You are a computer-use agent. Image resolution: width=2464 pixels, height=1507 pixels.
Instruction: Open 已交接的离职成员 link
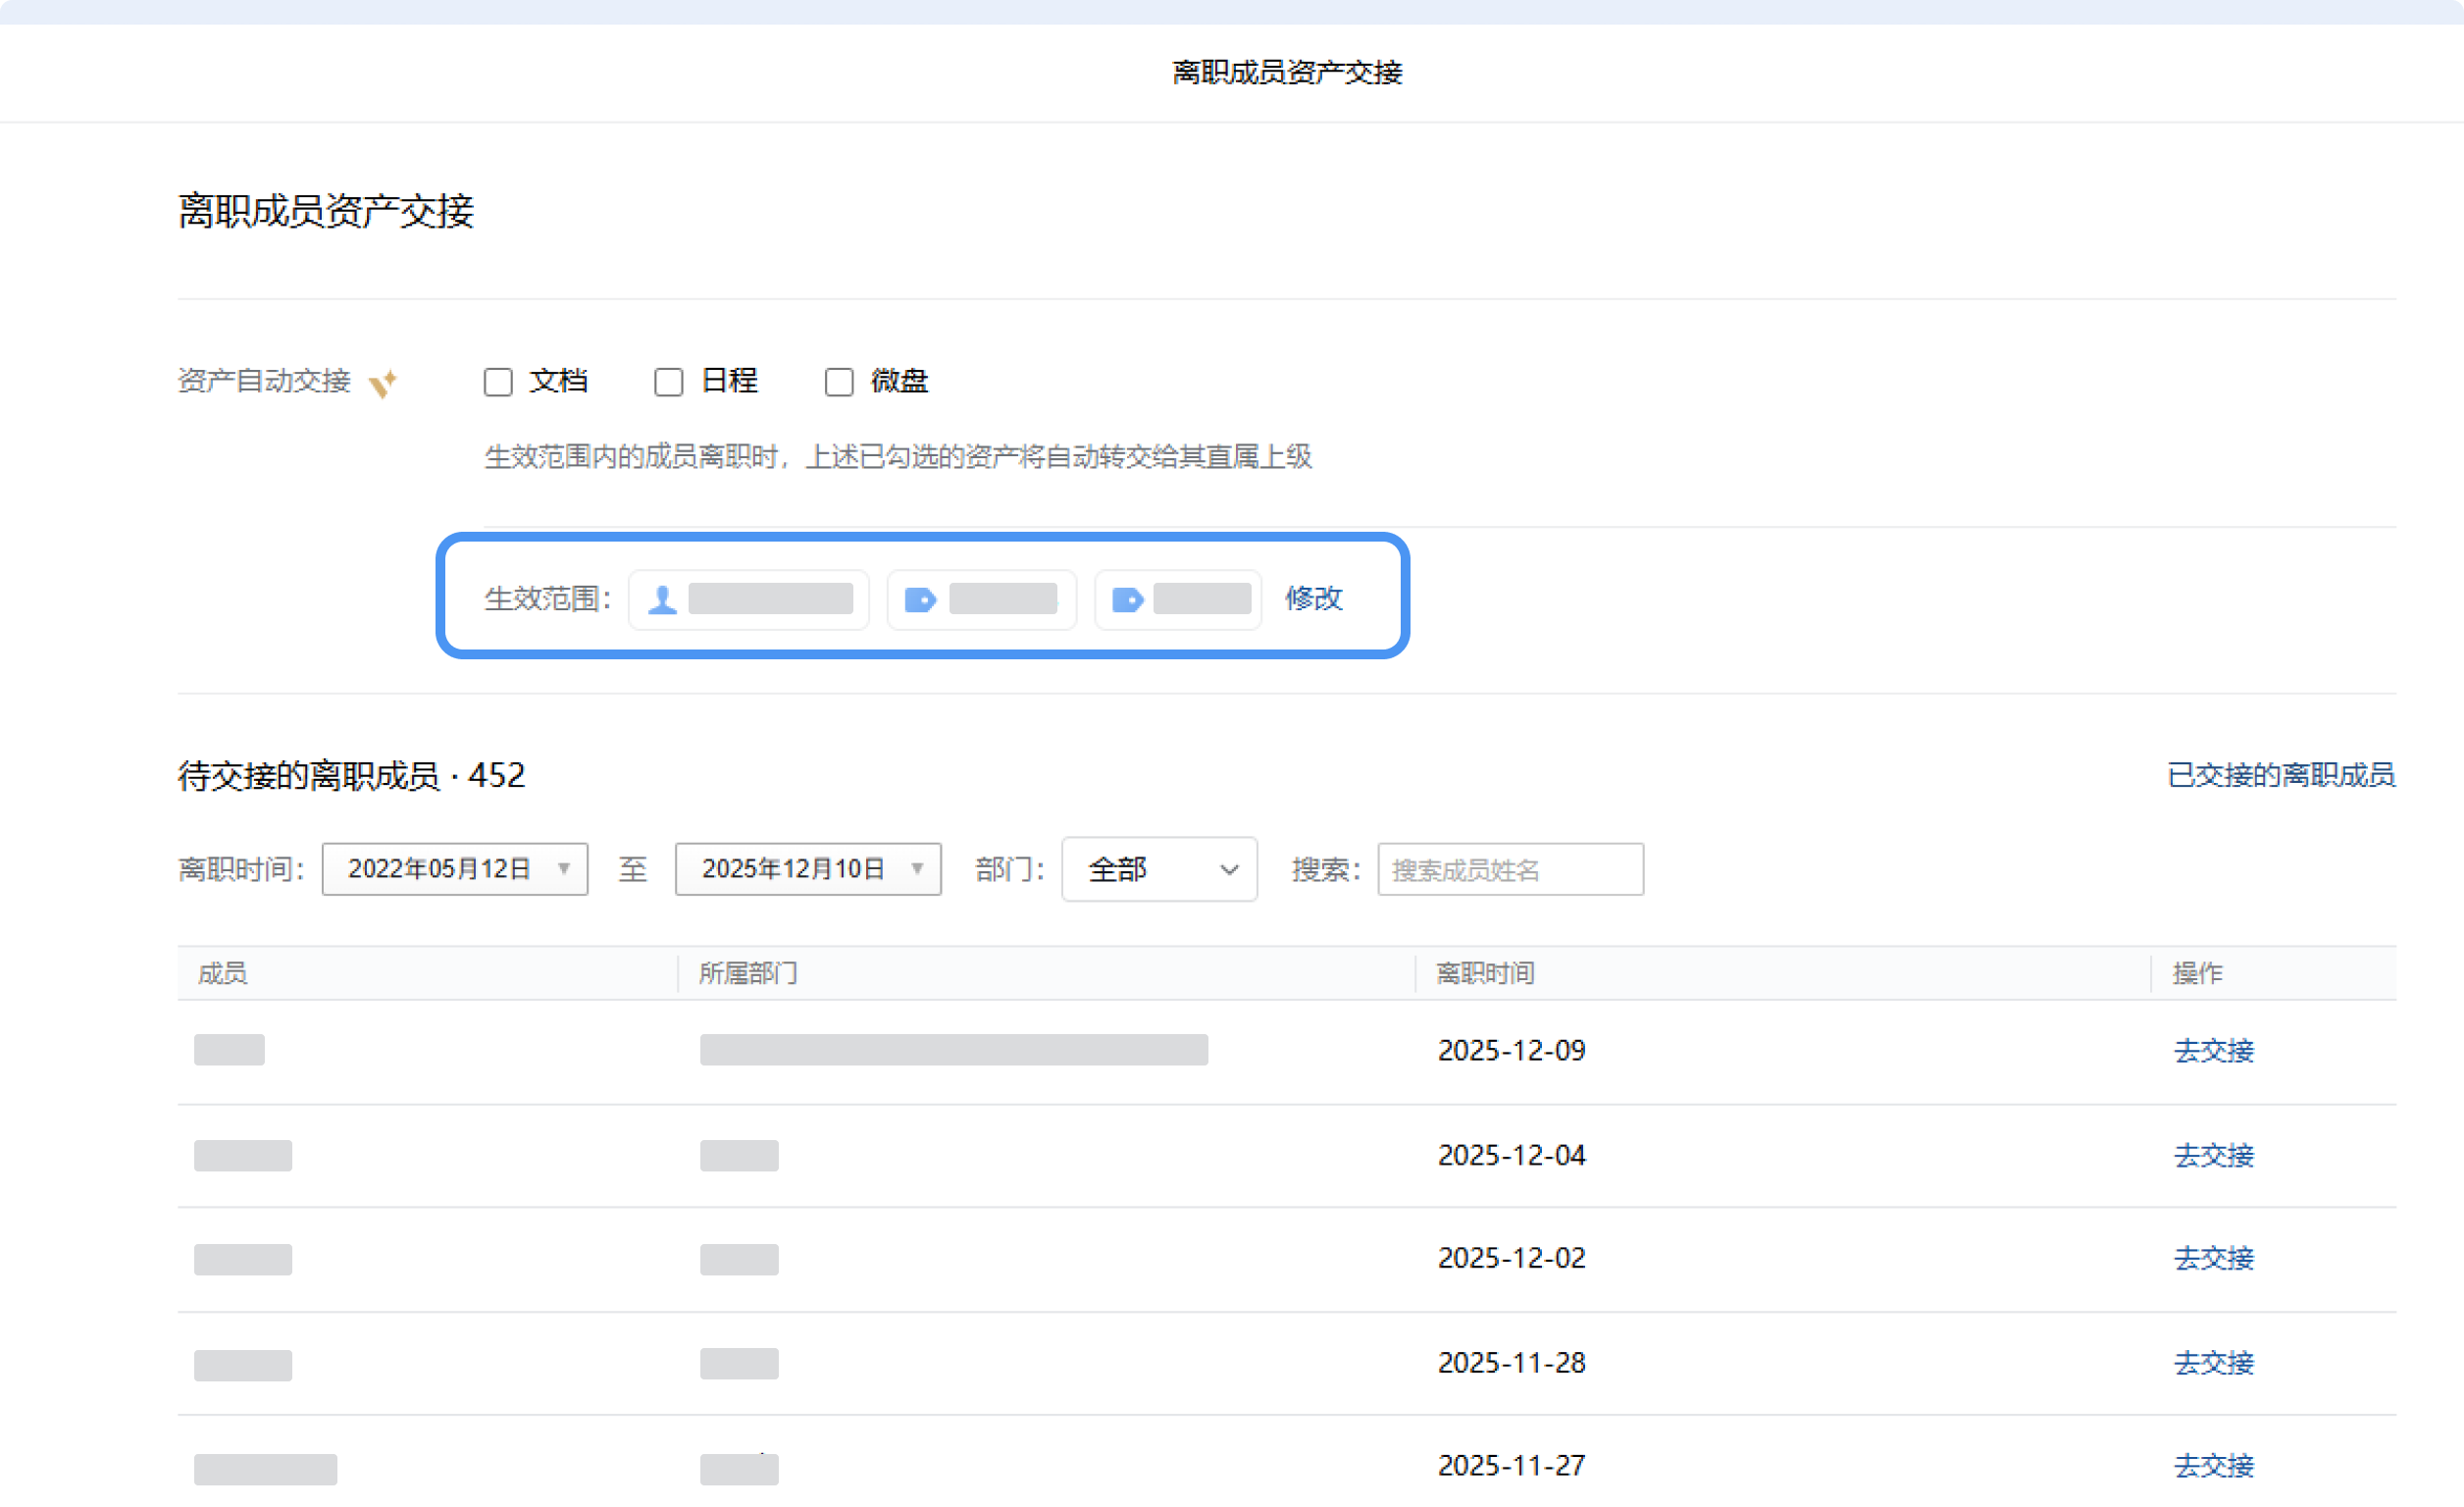tap(2281, 775)
